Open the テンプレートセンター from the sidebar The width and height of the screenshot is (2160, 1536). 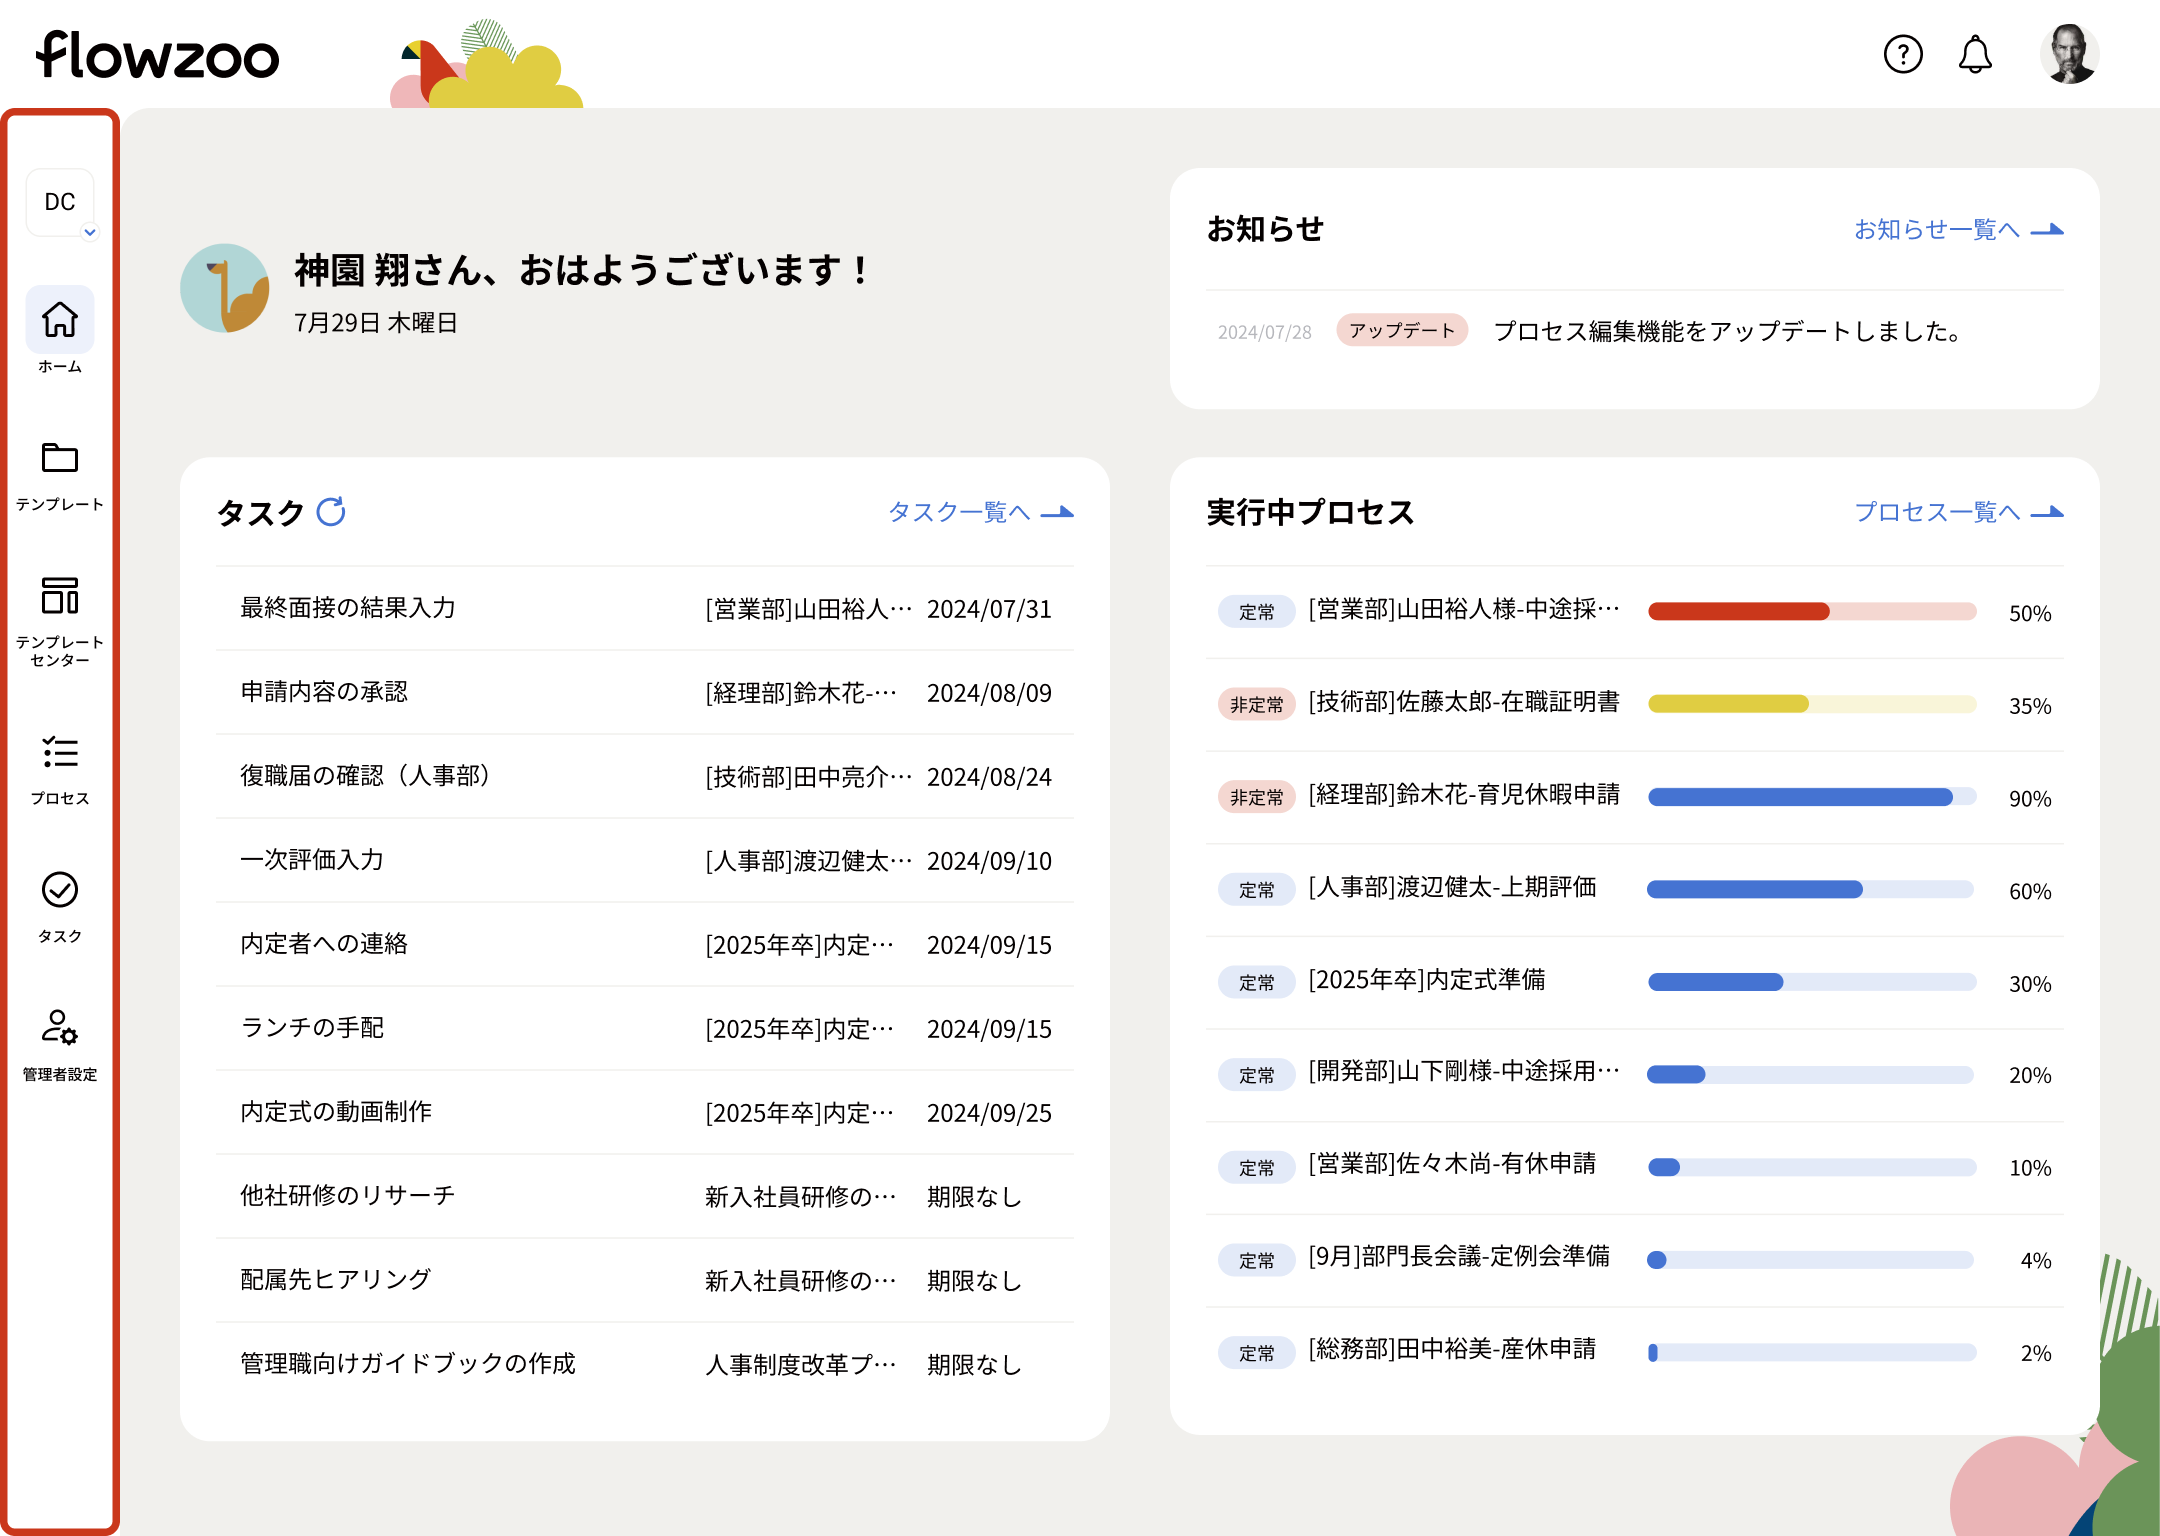(60, 596)
